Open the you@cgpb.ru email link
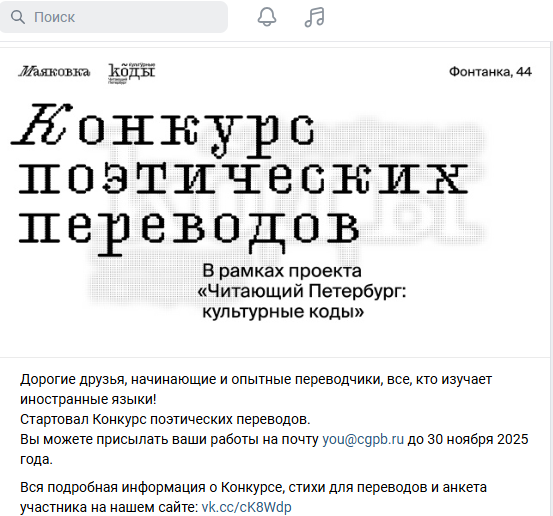Viewport: 553px width, 516px height. [363, 439]
